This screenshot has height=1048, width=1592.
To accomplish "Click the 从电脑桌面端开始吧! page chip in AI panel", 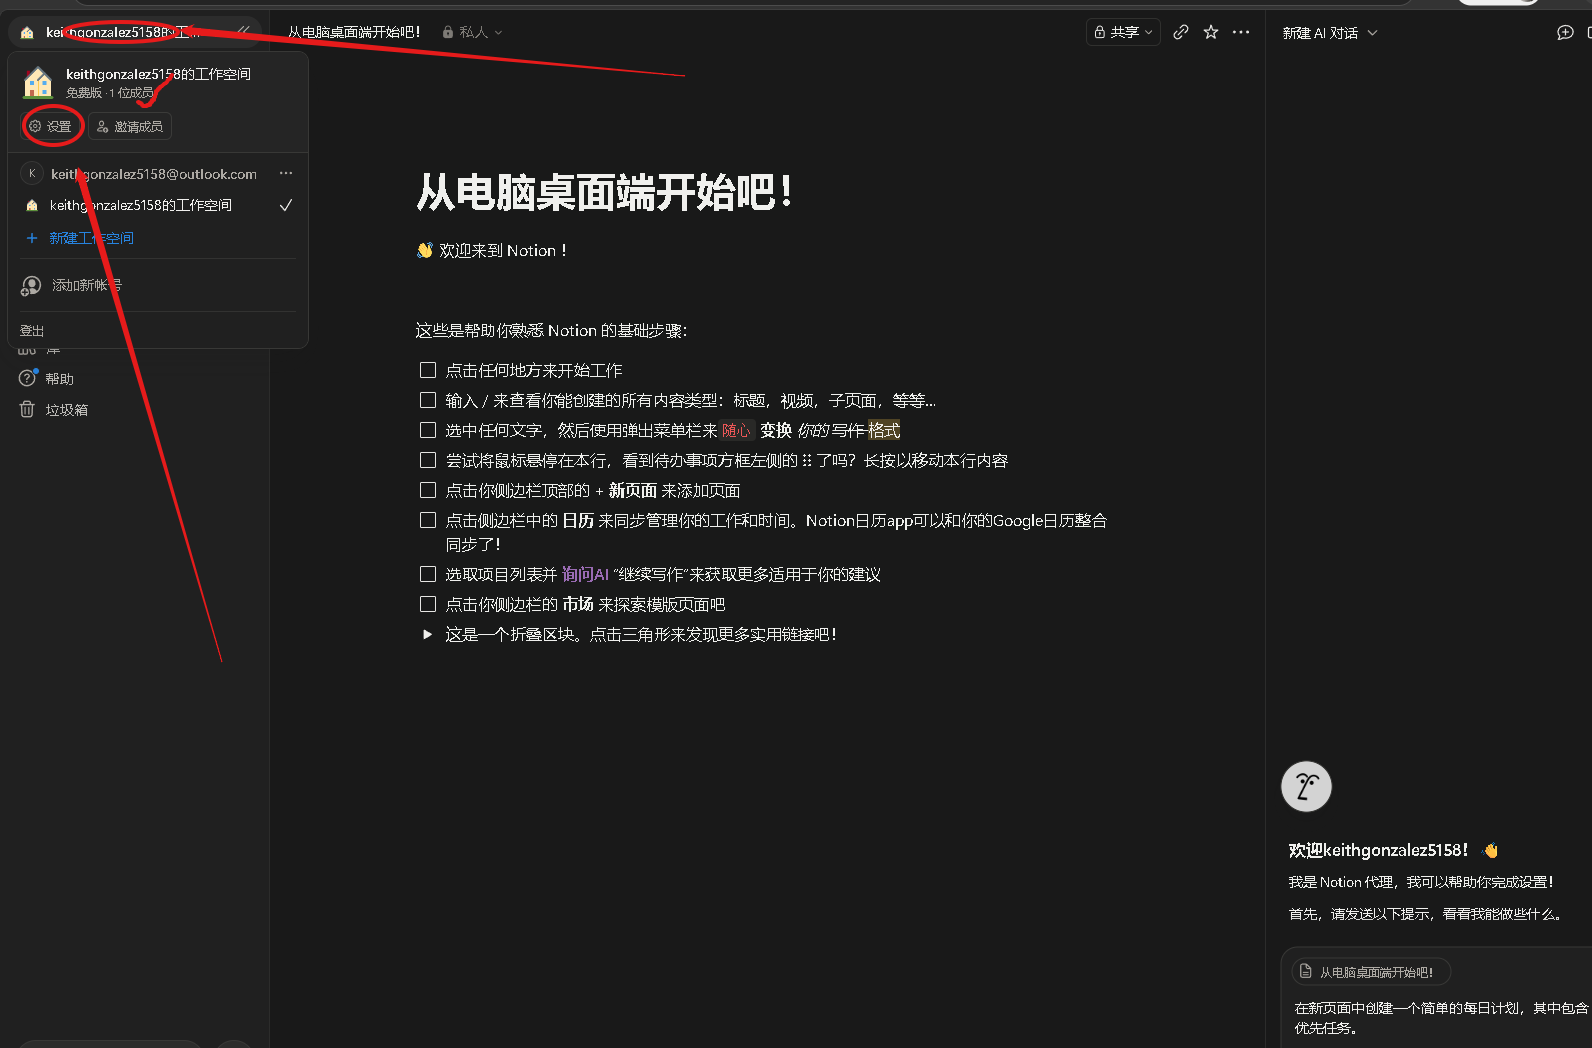I will pos(1370,972).
